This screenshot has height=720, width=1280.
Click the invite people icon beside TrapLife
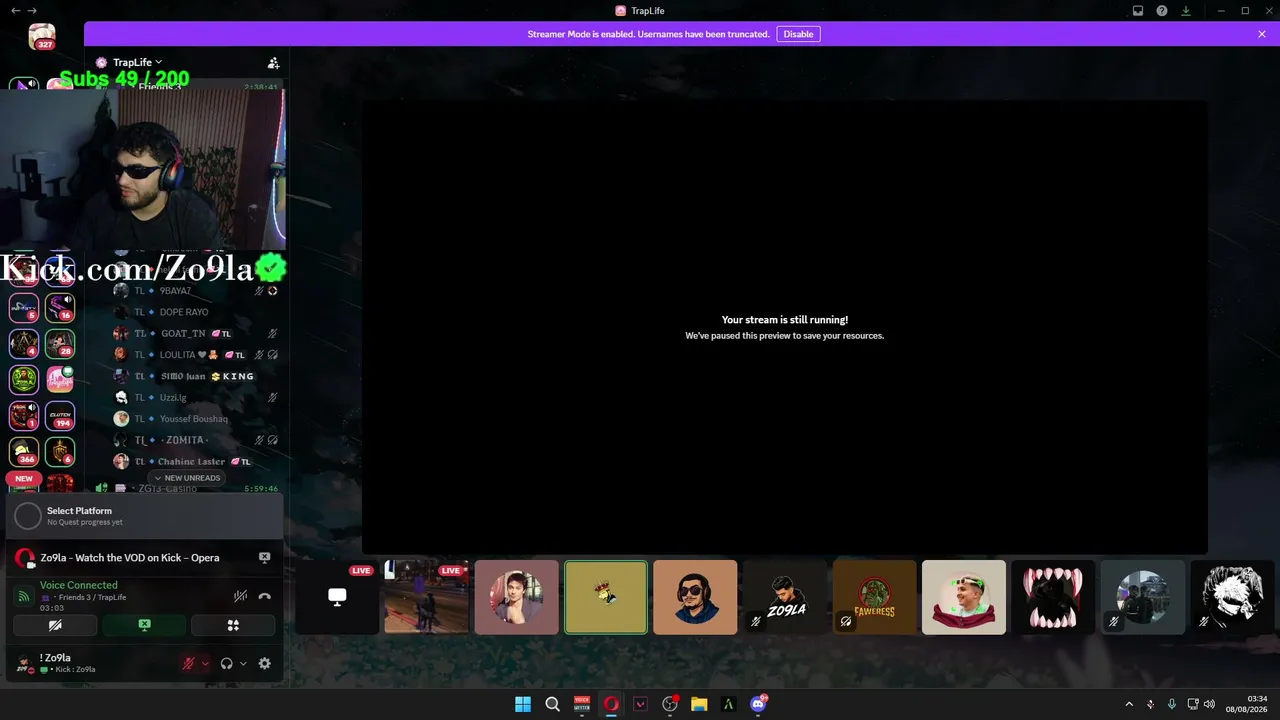click(273, 62)
